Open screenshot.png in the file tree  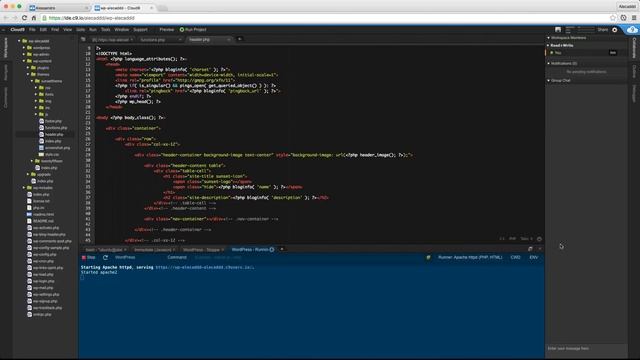[57, 148]
